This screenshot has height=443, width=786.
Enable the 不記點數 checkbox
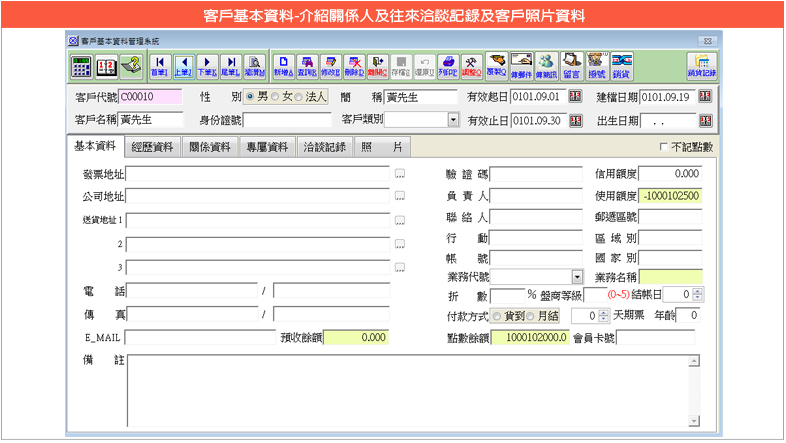tap(663, 147)
